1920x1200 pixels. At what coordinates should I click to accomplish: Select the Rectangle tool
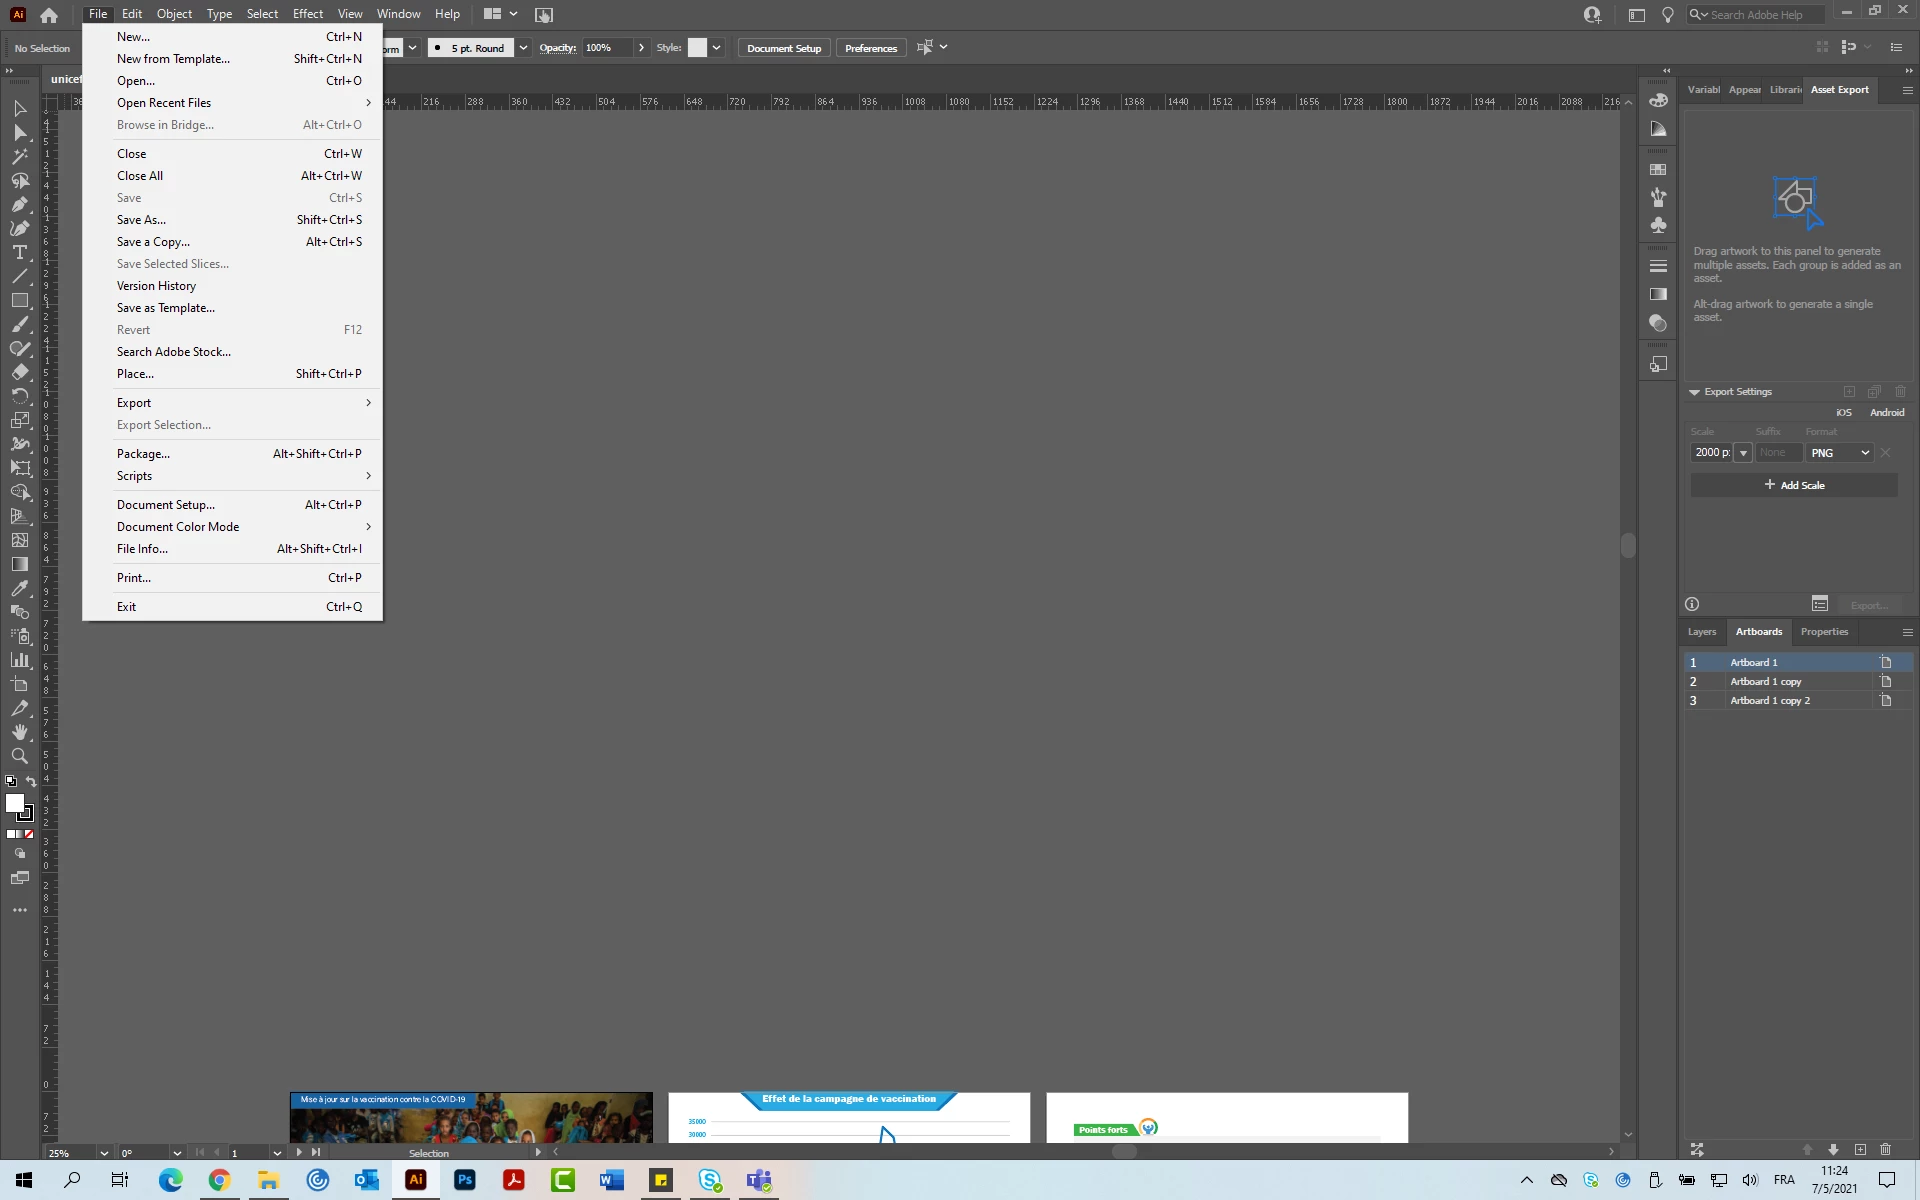(x=19, y=300)
